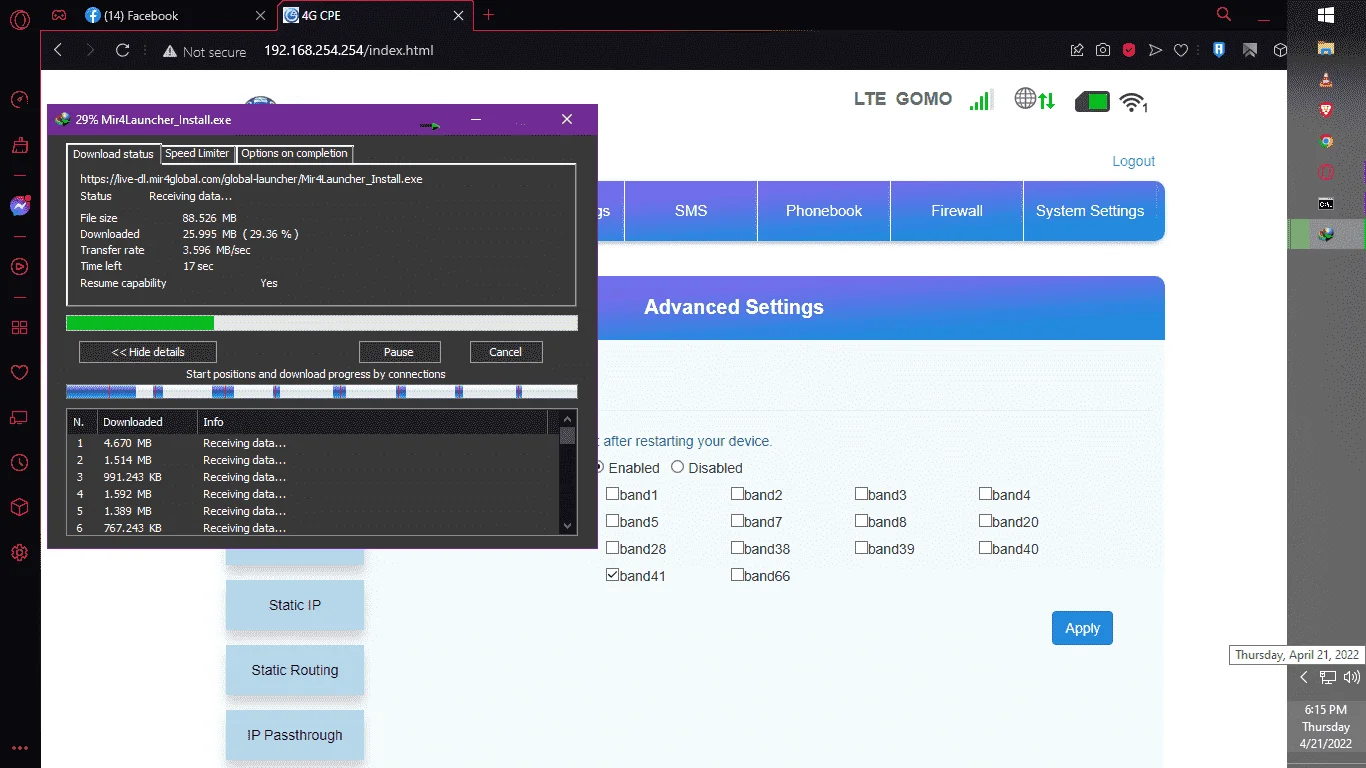Open the Firewall menu tab

pos(957,211)
